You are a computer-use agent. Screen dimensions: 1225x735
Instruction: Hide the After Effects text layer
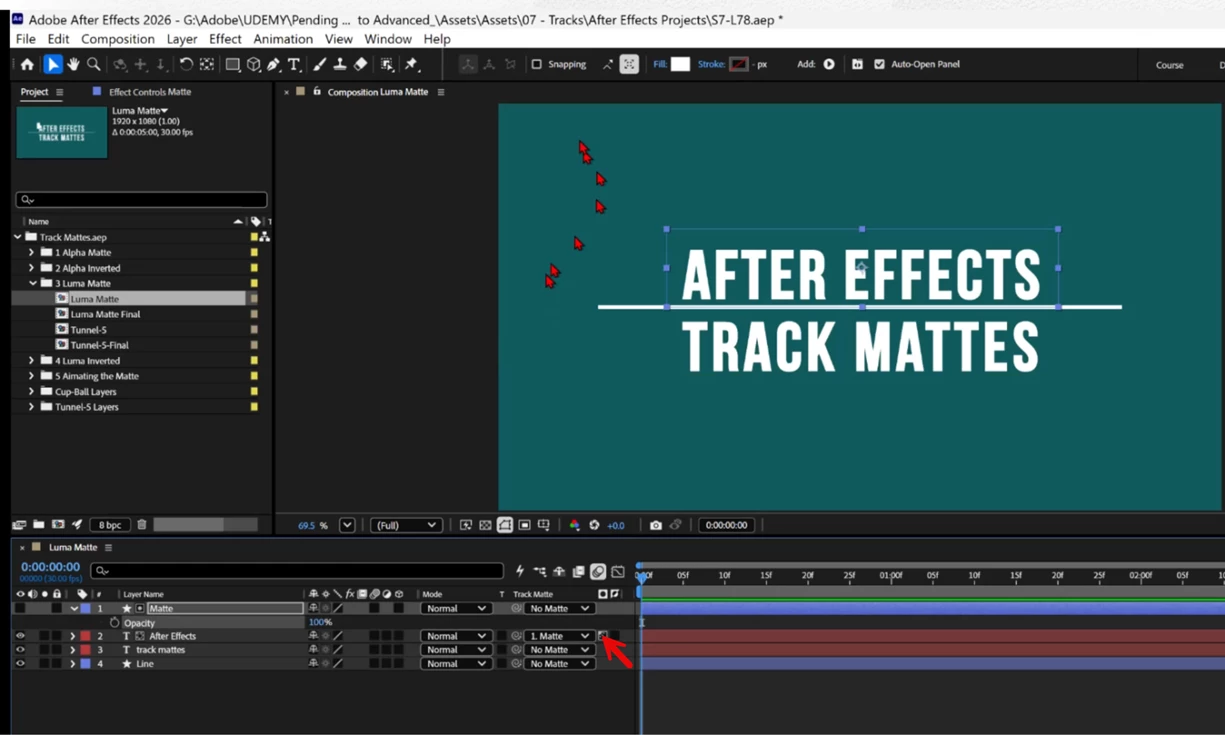(x=20, y=636)
